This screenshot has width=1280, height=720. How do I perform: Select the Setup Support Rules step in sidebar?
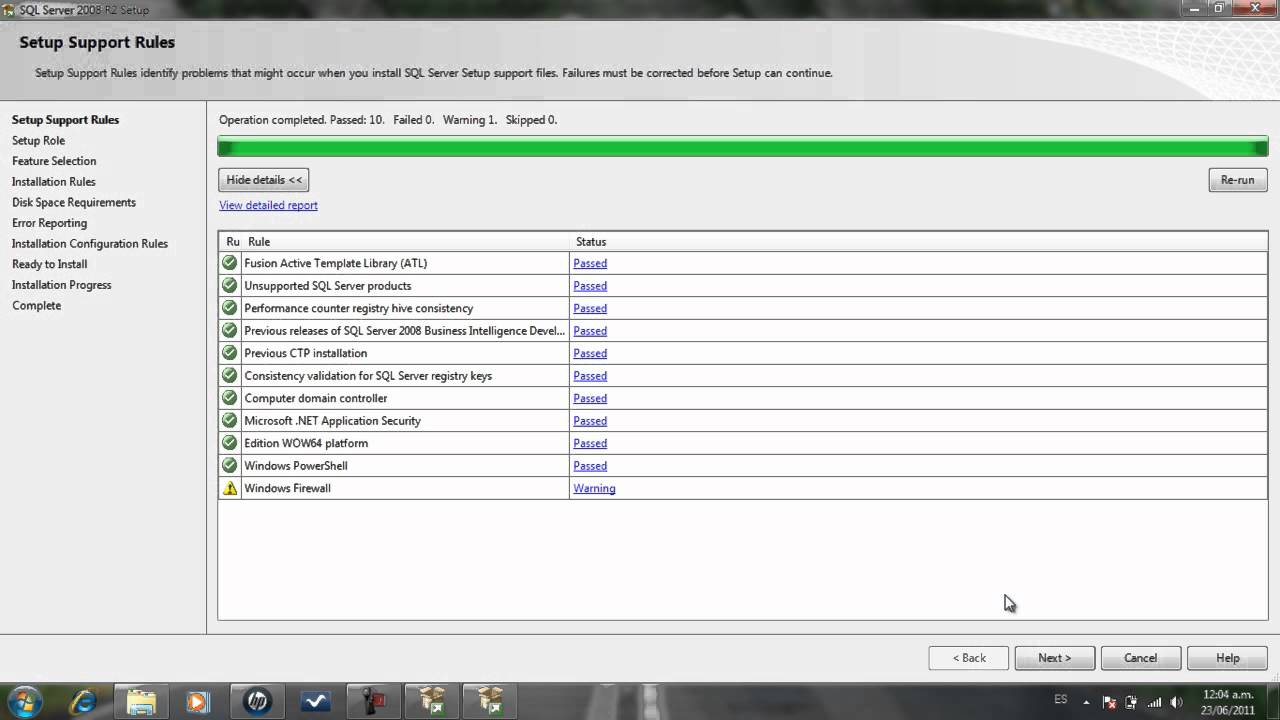pos(65,120)
